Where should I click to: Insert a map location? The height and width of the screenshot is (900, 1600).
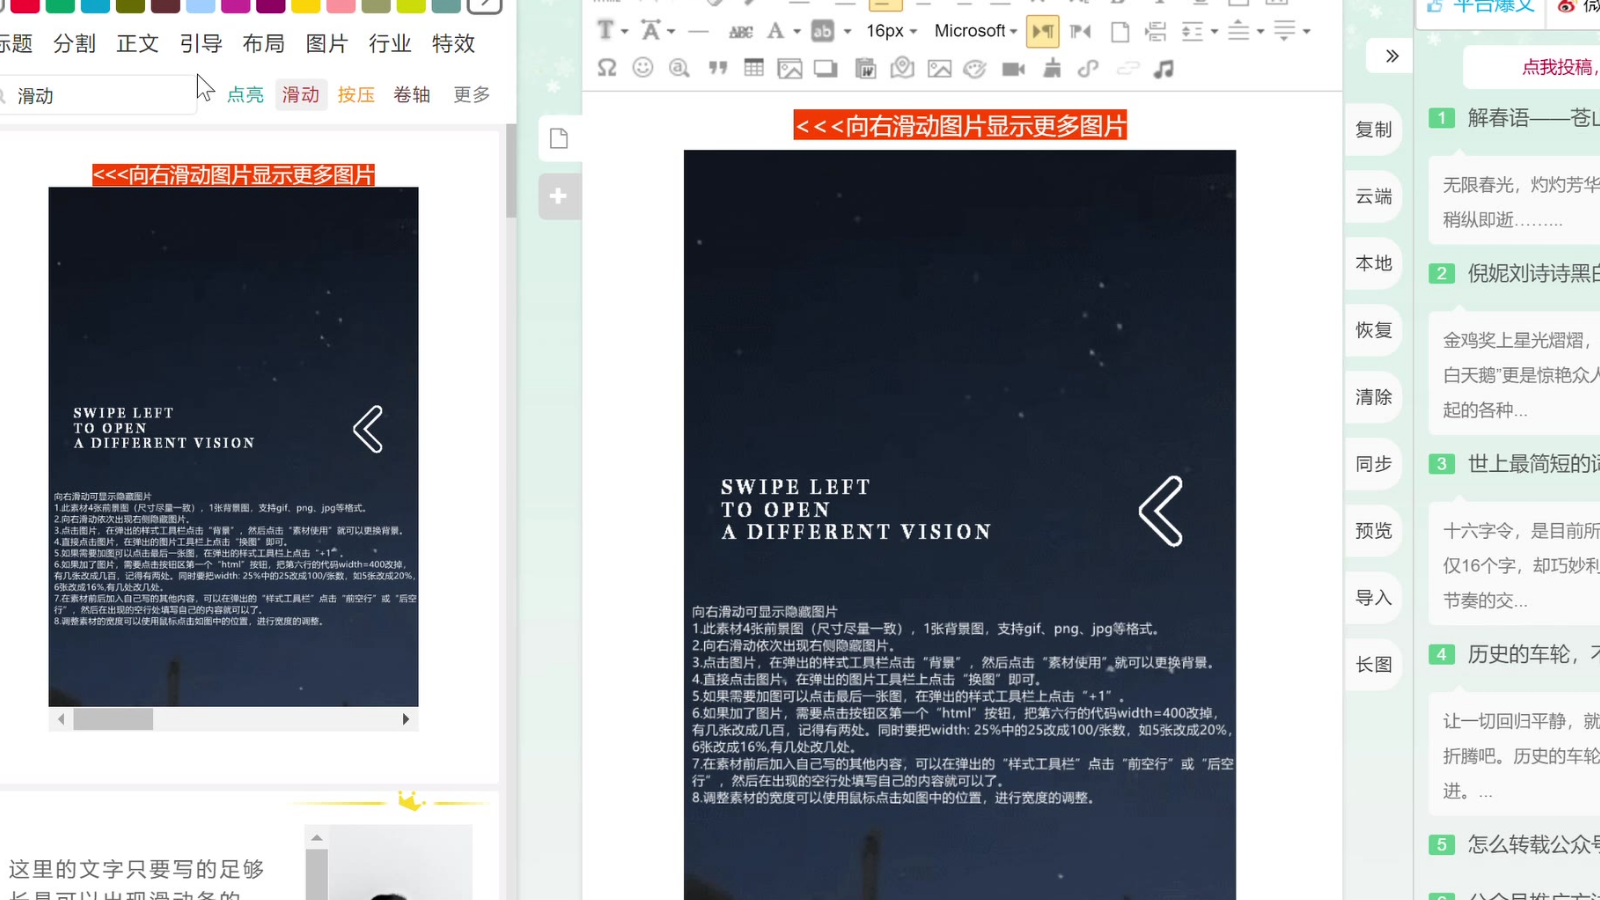coord(902,68)
